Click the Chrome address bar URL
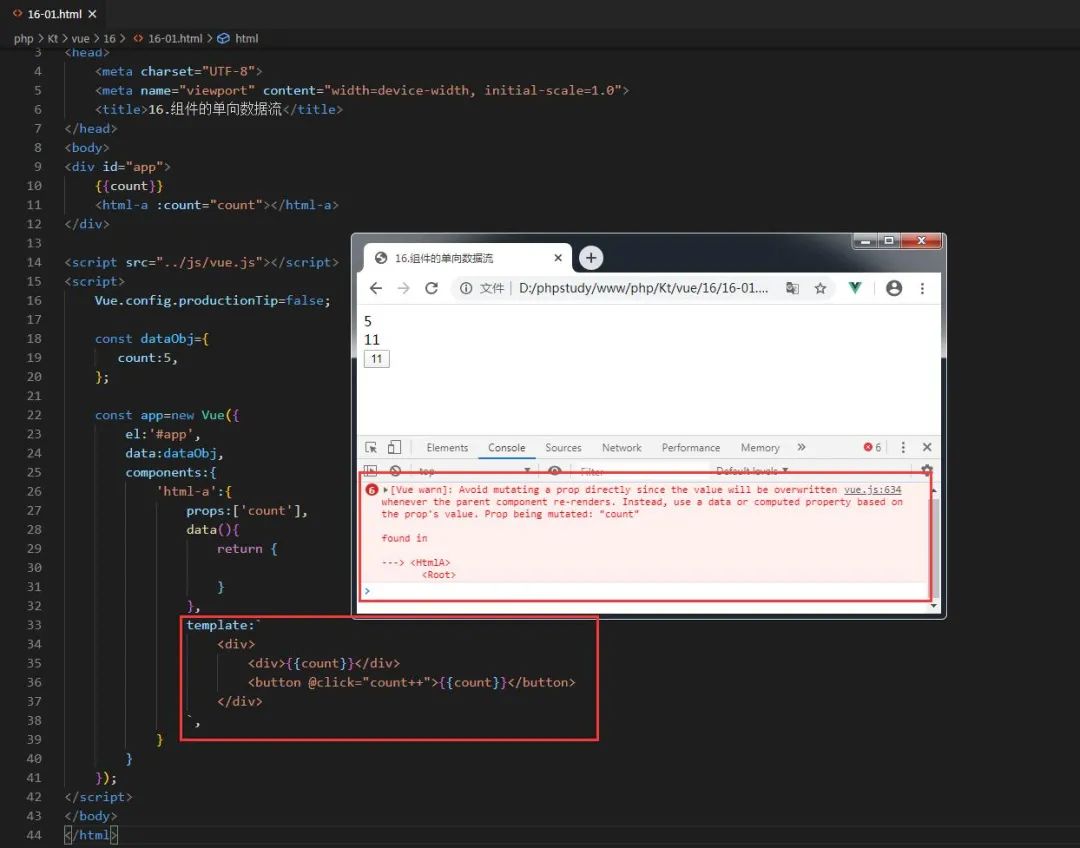This screenshot has width=1080, height=848. [643, 288]
